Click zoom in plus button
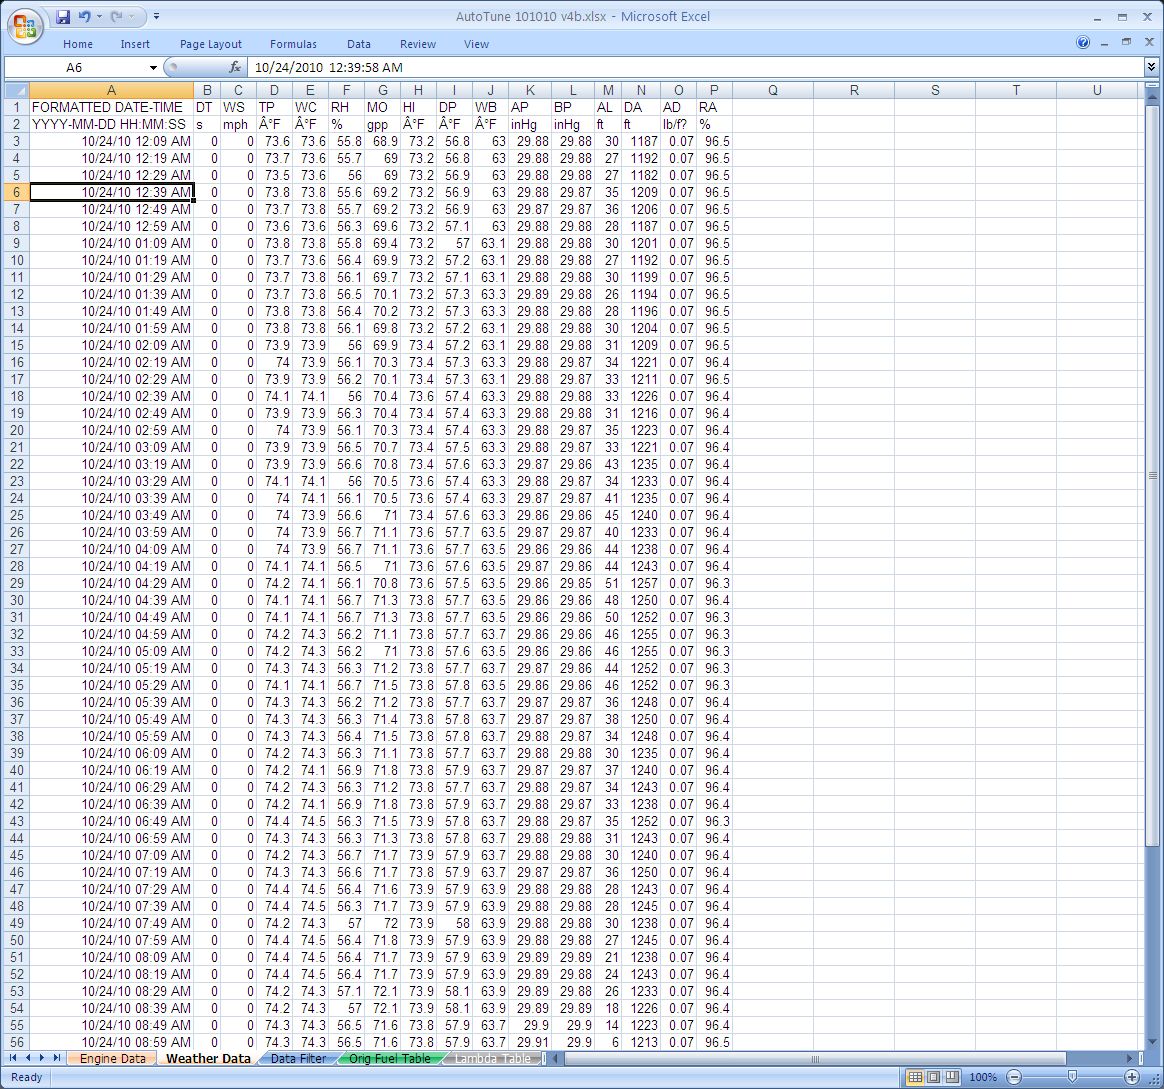The width and height of the screenshot is (1164, 1089). pyautogui.click(x=1132, y=1077)
